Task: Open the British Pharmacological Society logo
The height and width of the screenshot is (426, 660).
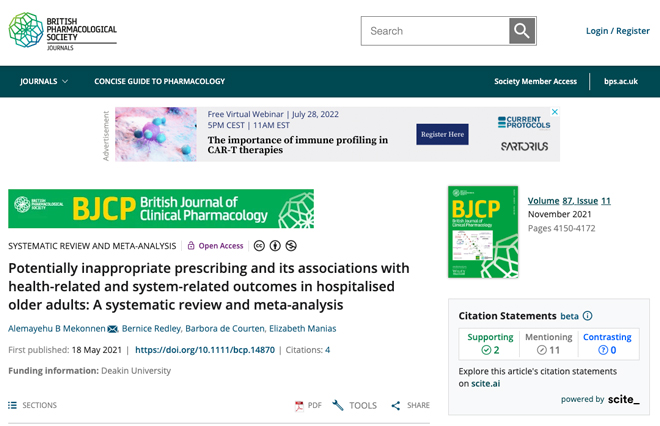Action: coord(63,31)
